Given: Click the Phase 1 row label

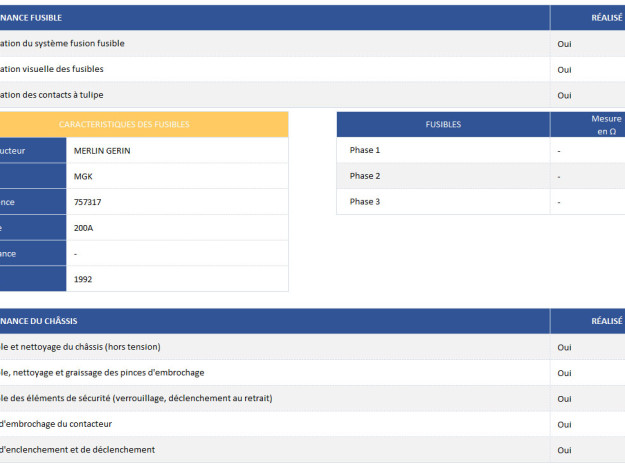Looking at the screenshot, I should pyautogui.click(x=365, y=150).
